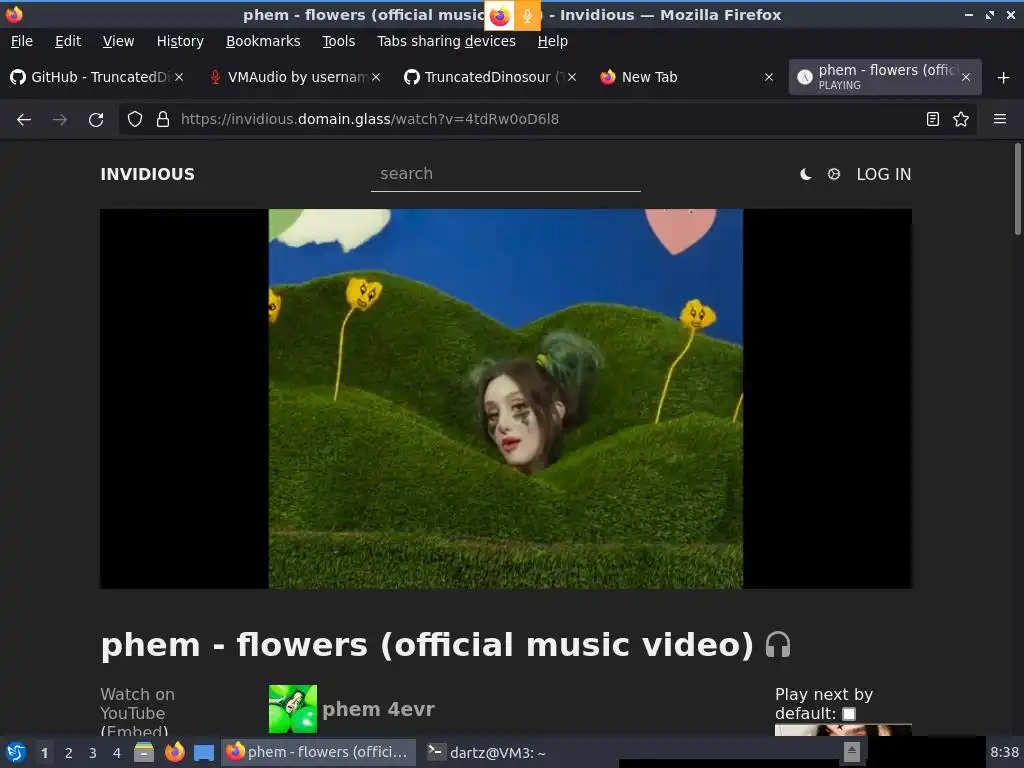Switch to workspace 1 in taskbar

point(44,753)
